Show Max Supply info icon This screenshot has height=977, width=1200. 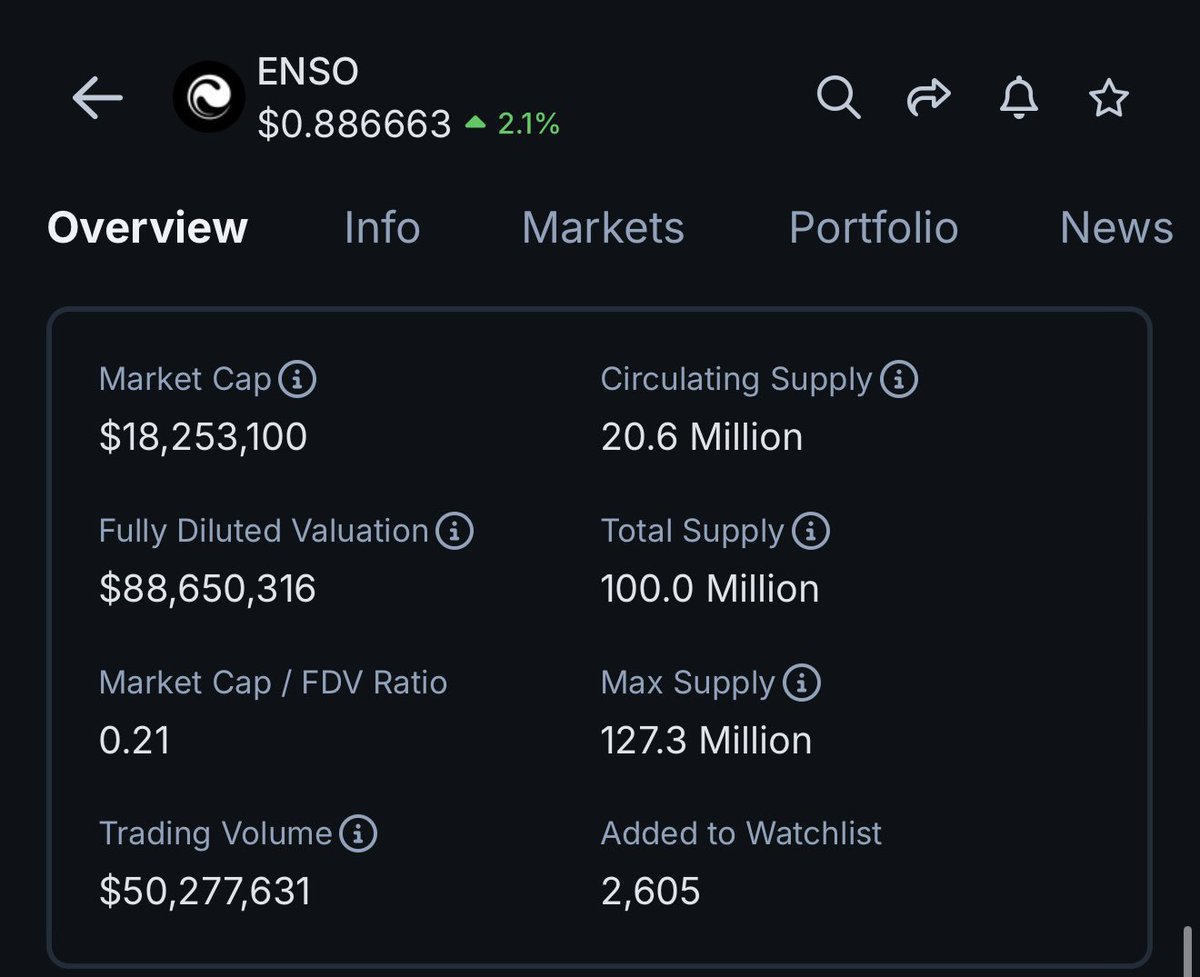(801, 683)
